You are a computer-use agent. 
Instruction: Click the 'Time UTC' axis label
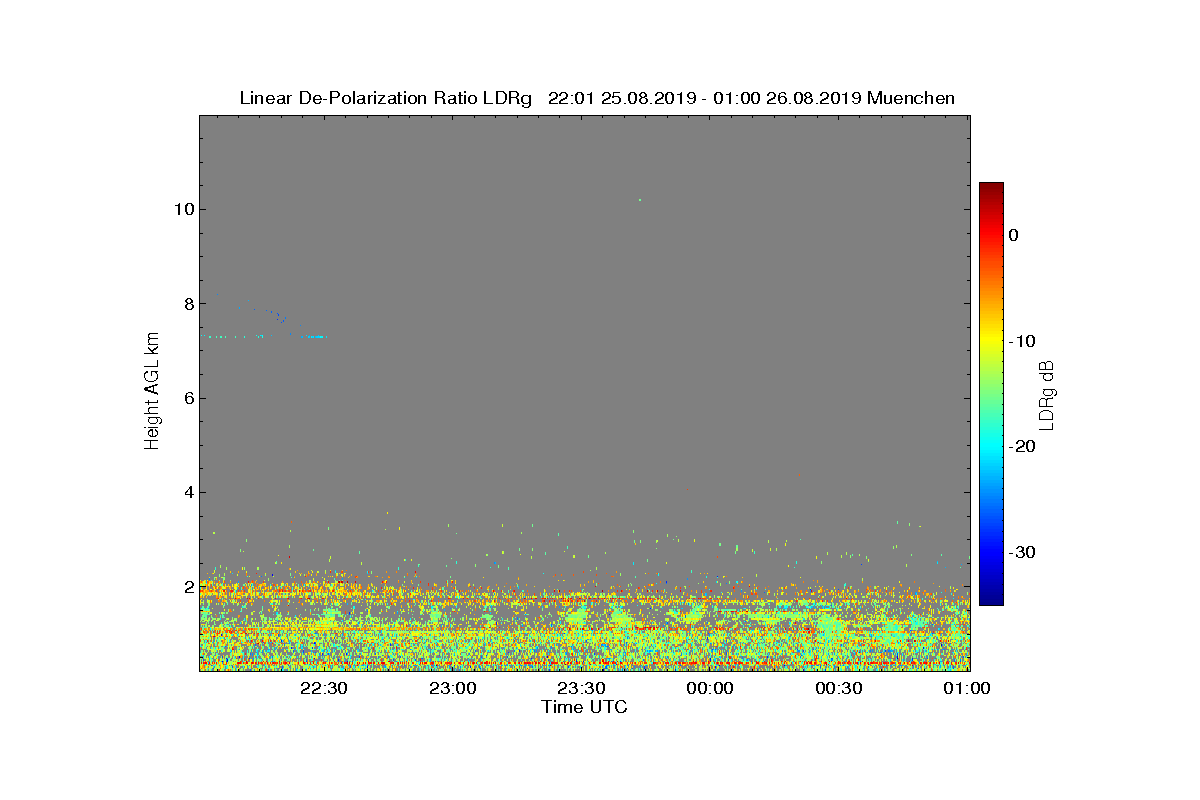pos(584,708)
